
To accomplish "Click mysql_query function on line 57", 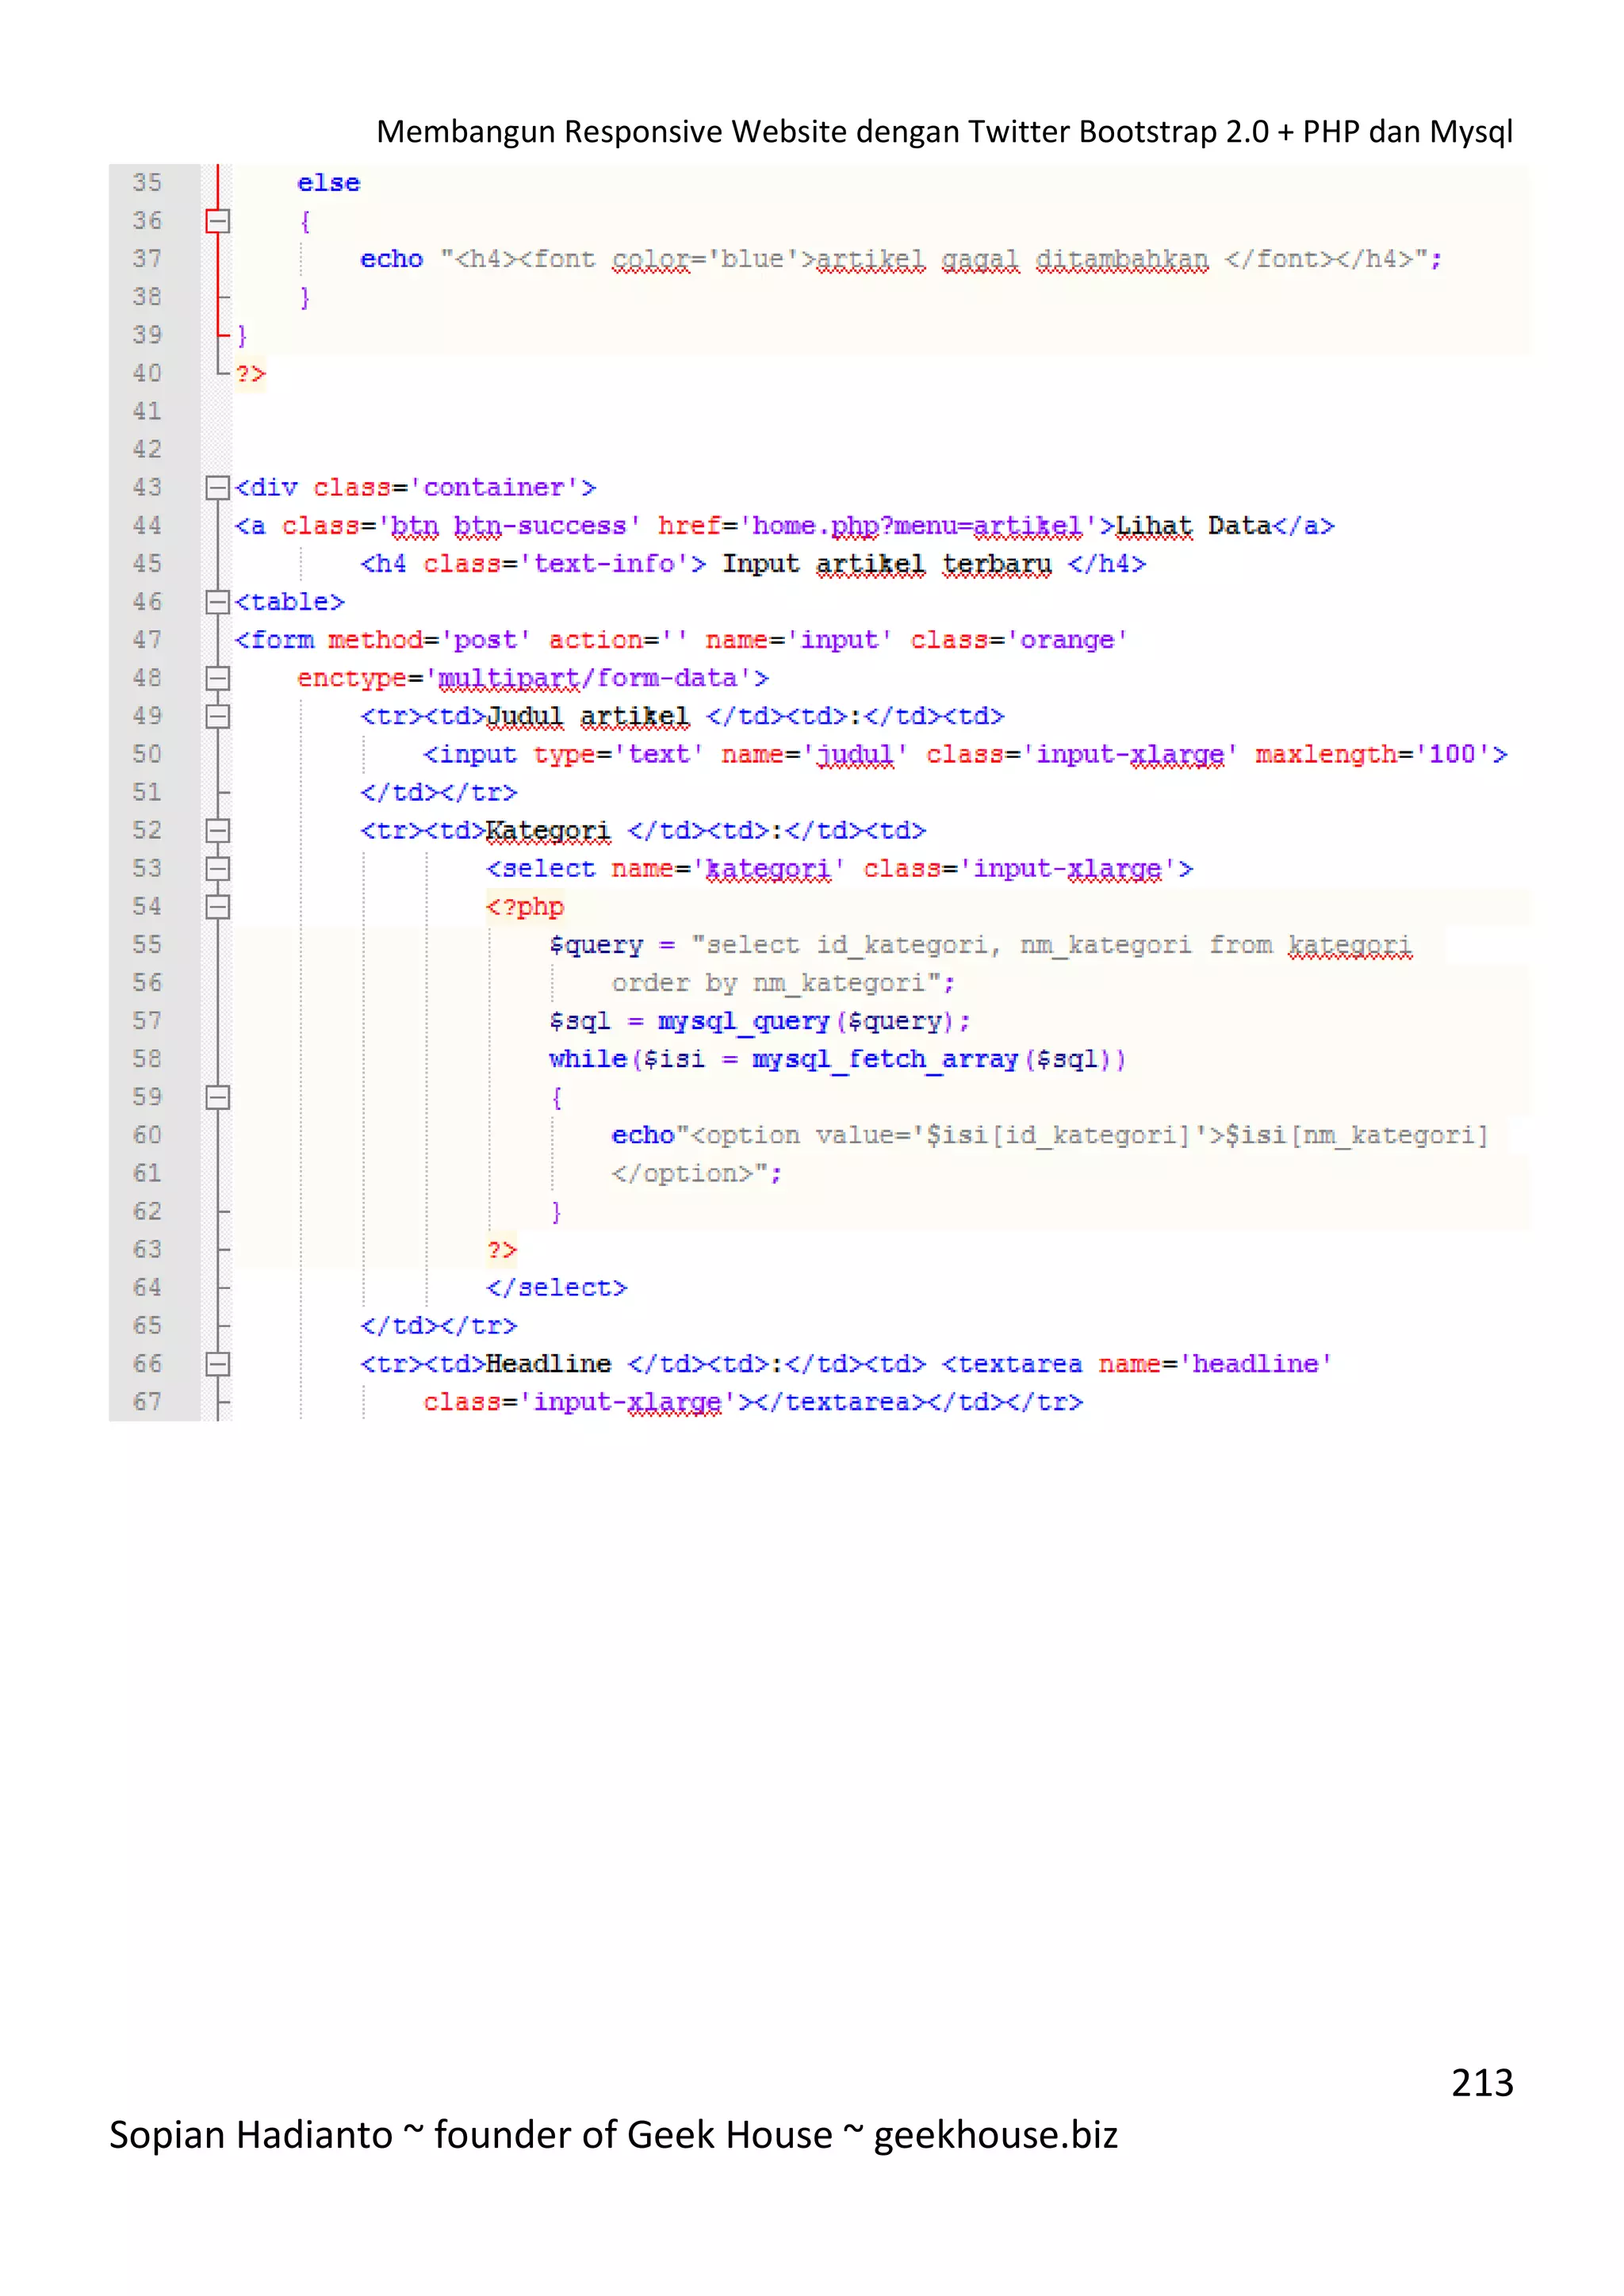I will 744,1022.
